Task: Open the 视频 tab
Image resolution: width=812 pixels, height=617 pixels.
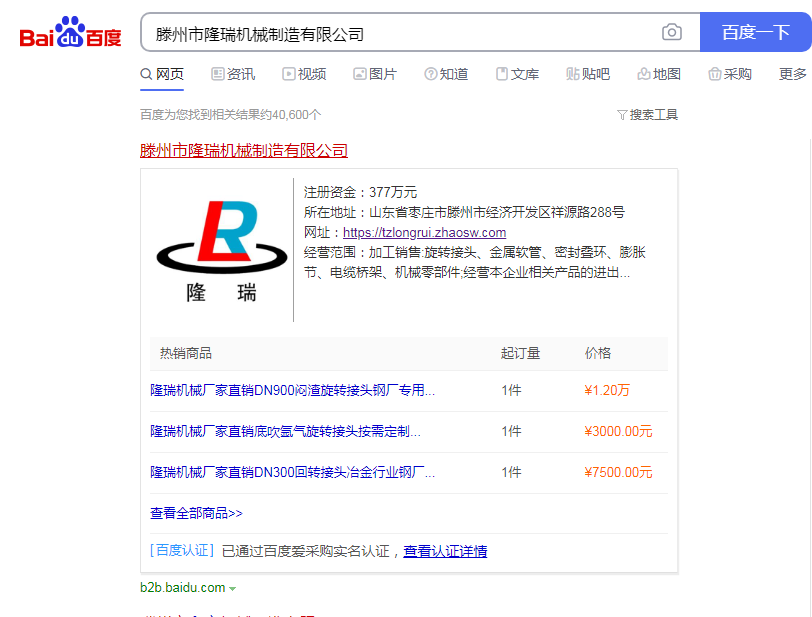Action: click(304, 74)
